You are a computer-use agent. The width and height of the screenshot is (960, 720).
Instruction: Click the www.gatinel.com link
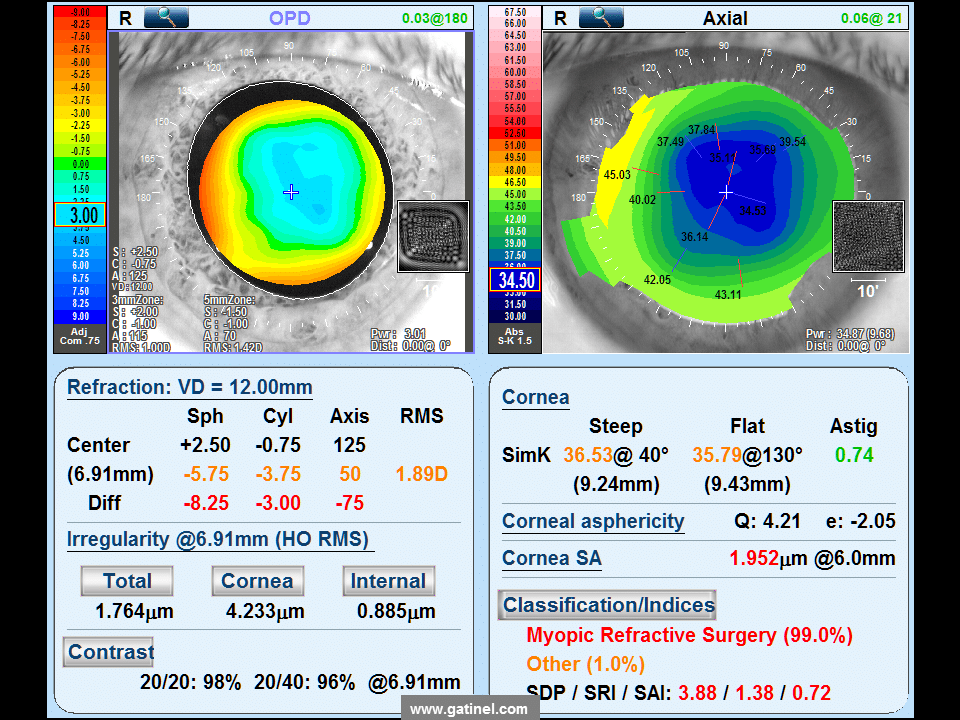[469, 709]
